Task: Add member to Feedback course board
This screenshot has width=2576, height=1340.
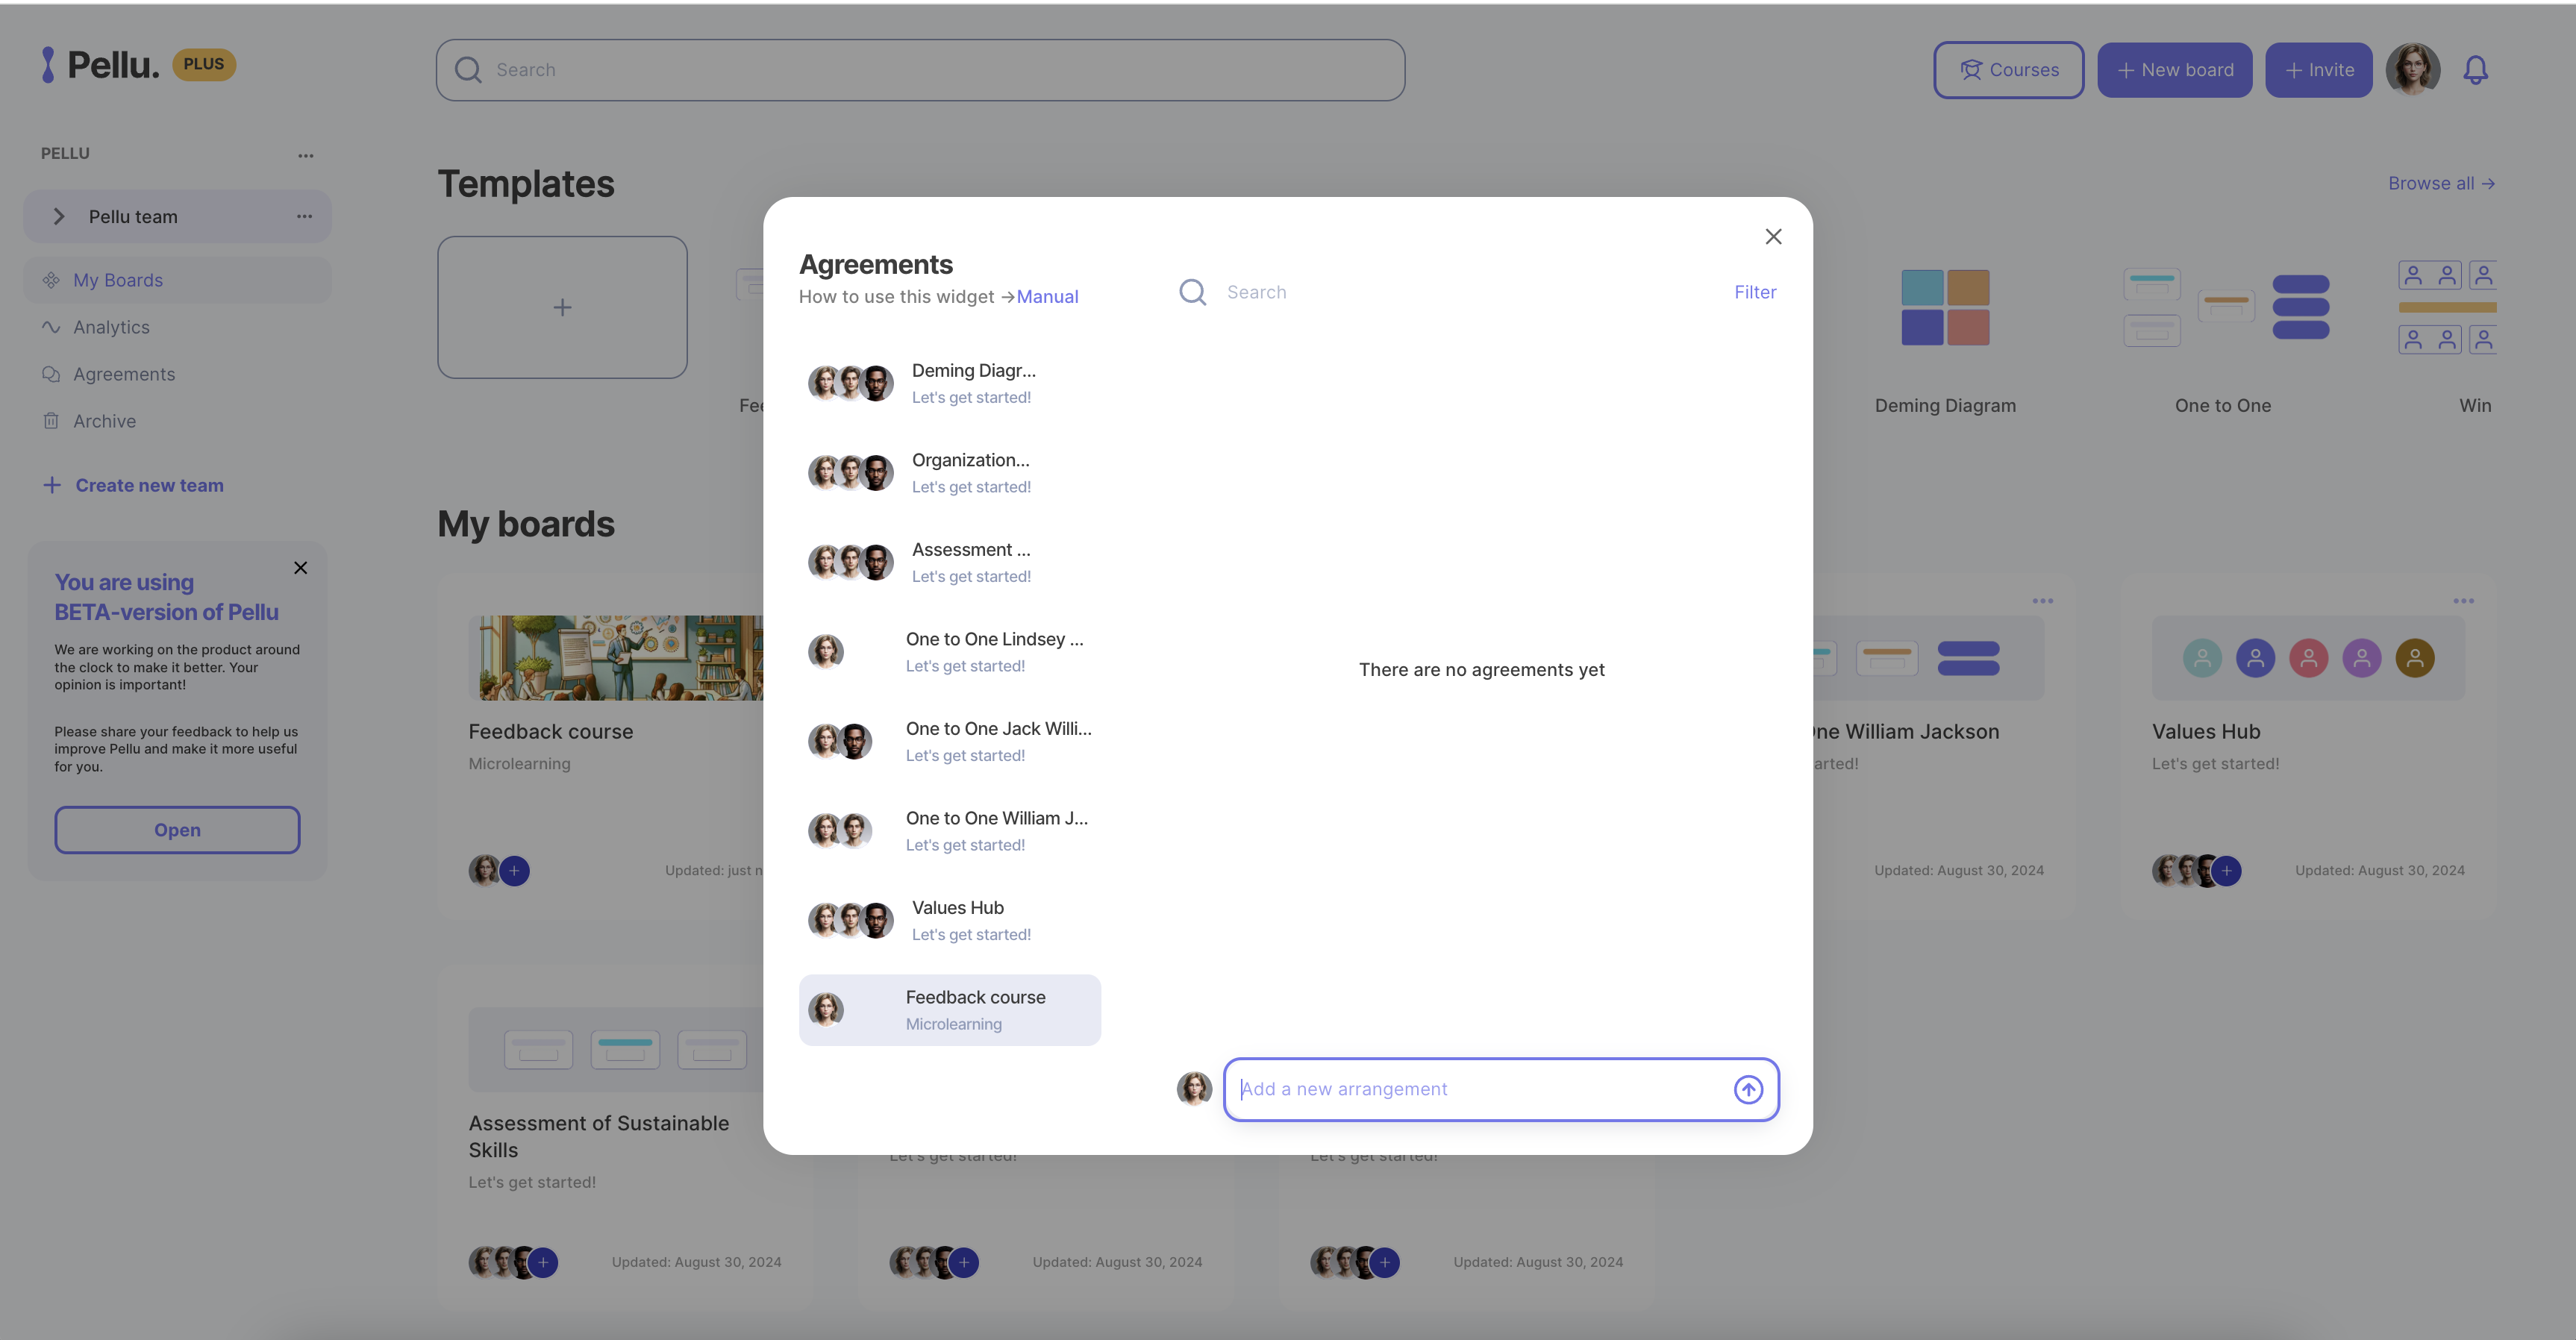Action: [514, 871]
